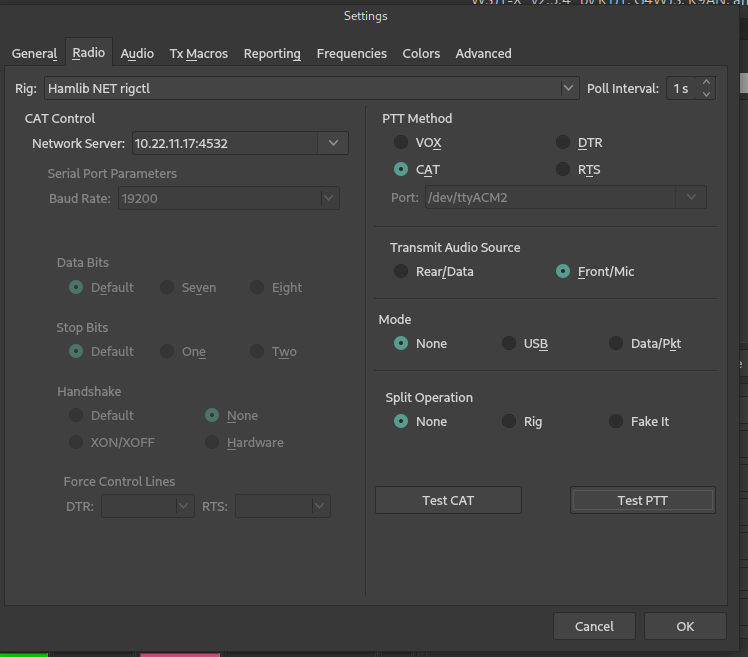Viewport: 748px width, 657px height.
Task: Choose VOX as PTT method
Action: tap(417, 142)
